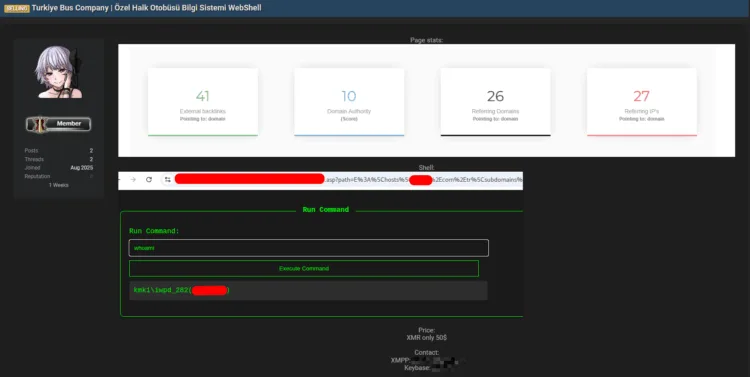Click the poster's avatar image

point(59,72)
